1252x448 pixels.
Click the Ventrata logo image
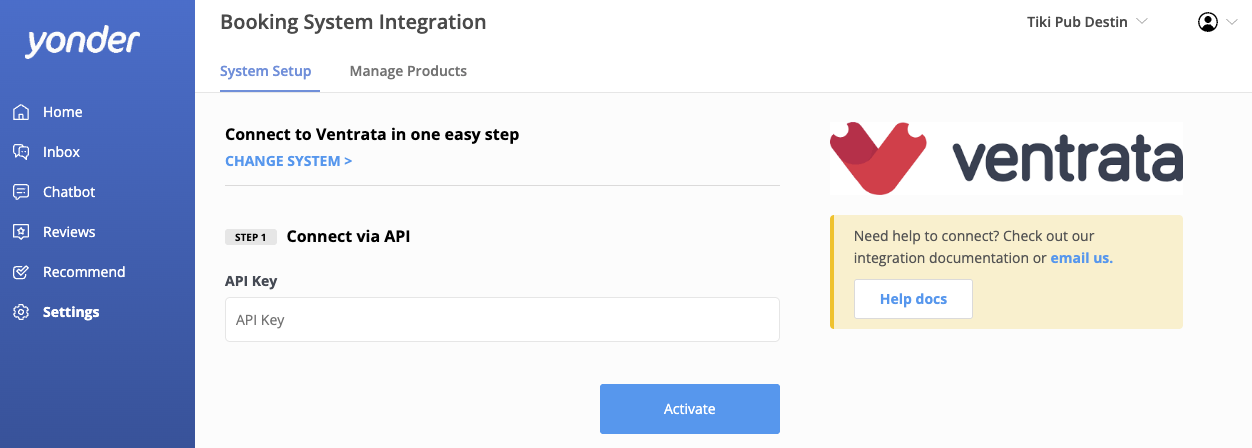coord(1006,158)
